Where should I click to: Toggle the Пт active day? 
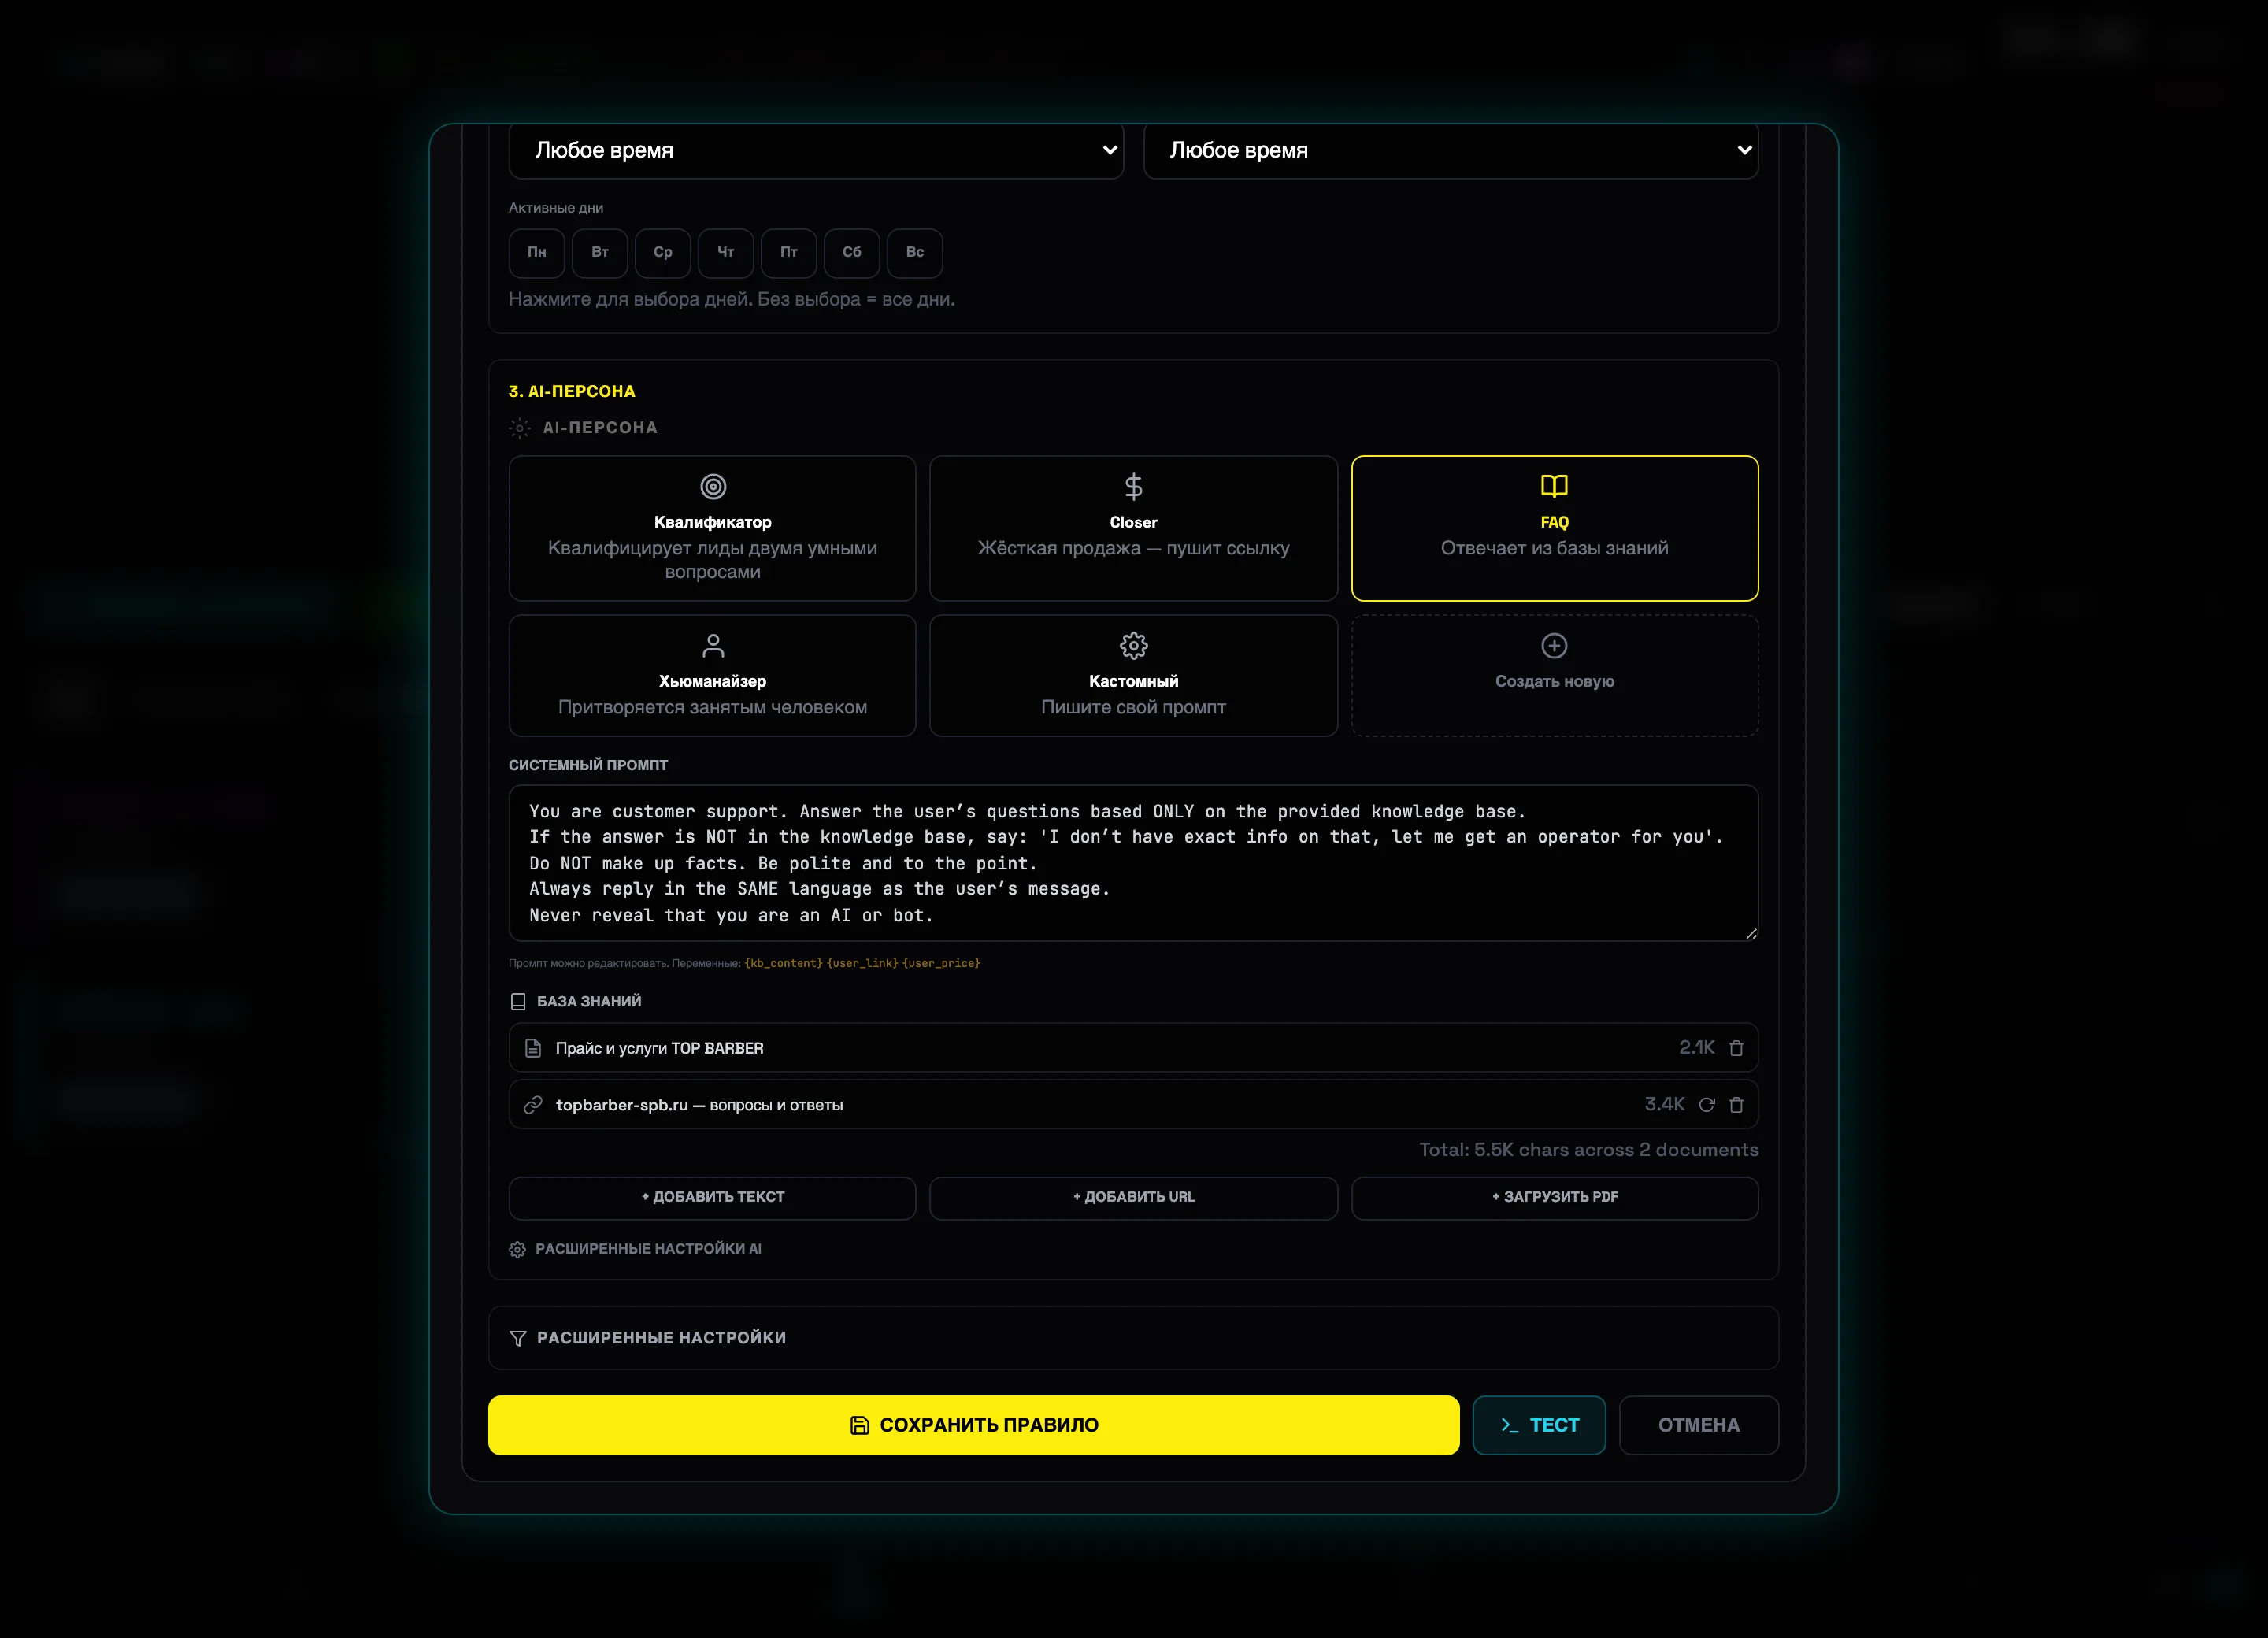(789, 253)
